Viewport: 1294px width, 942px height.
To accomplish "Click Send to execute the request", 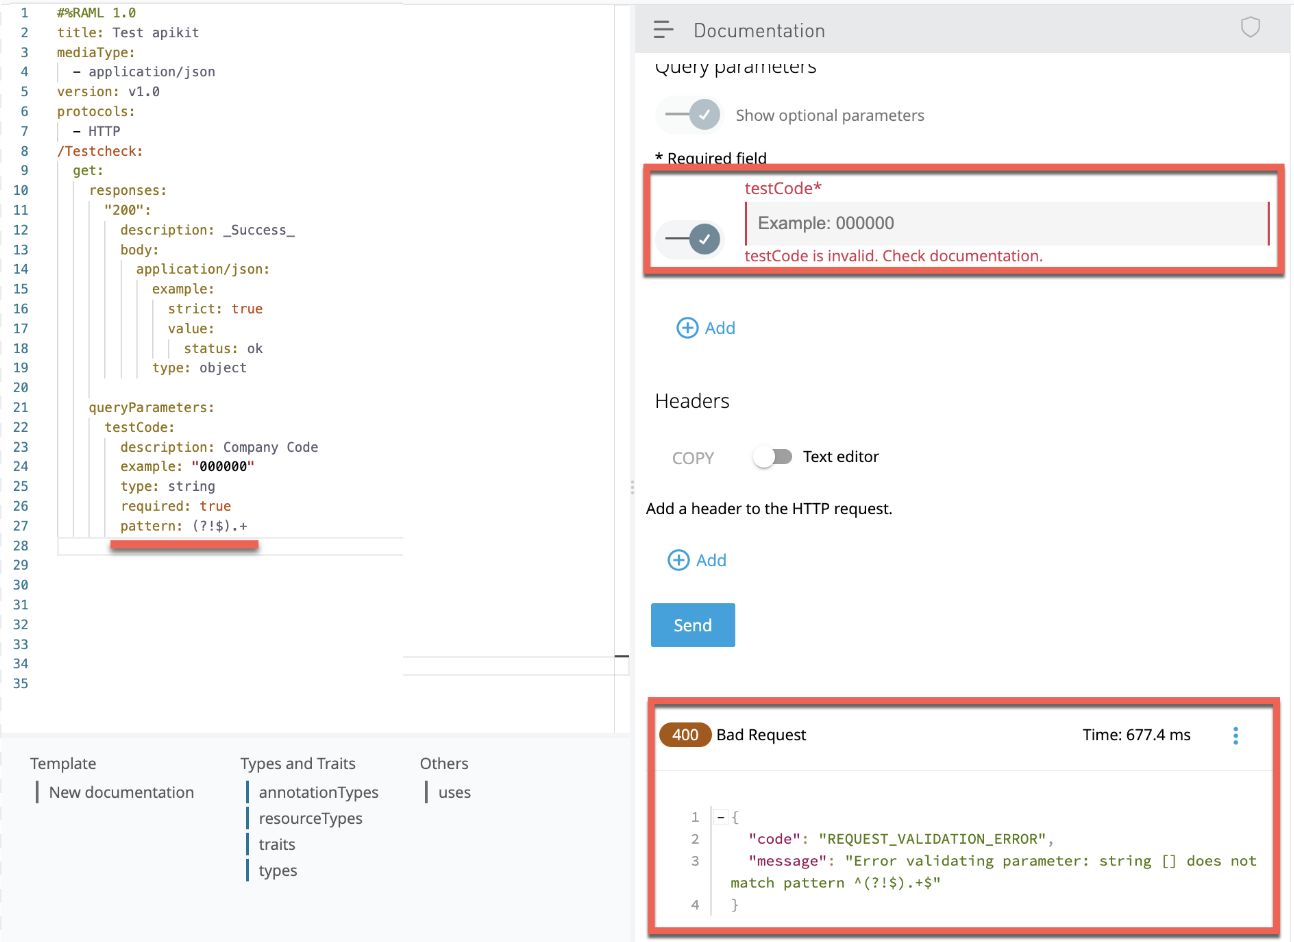I will (692, 624).
